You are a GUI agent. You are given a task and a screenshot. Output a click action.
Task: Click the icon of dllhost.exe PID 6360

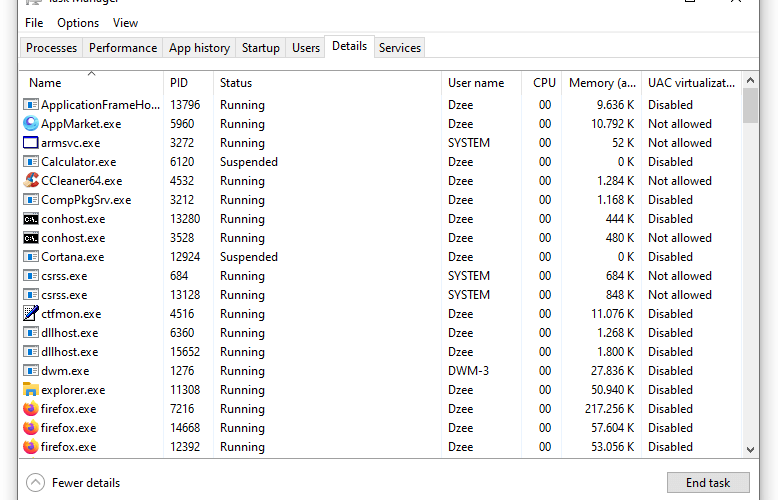click(x=31, y=333)
